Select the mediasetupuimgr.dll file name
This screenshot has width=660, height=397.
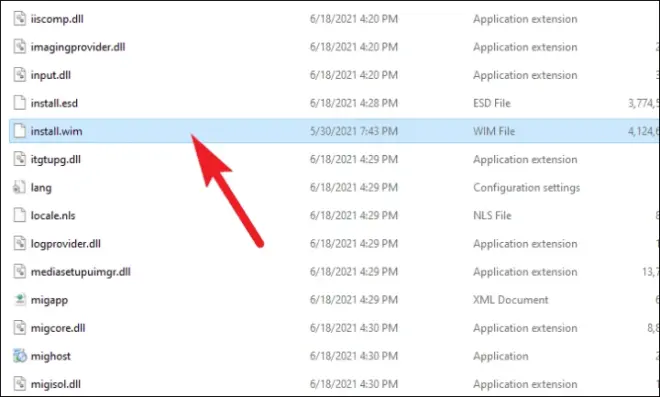[x=81, y=272]
